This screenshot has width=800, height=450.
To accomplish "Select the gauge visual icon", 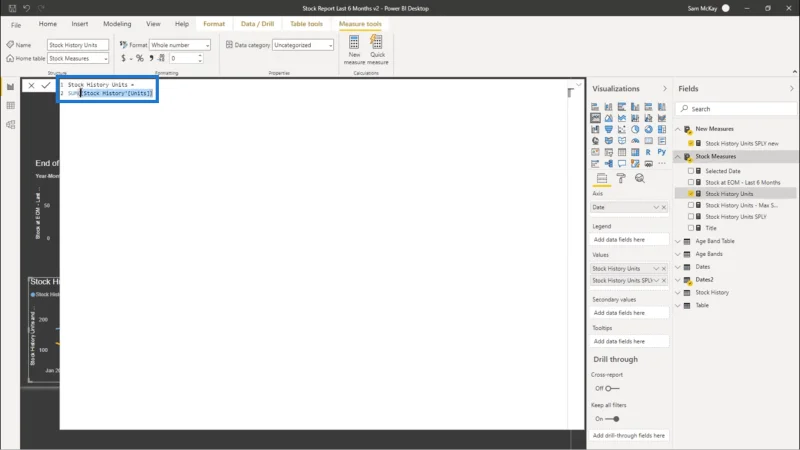I will click(635, 140).
